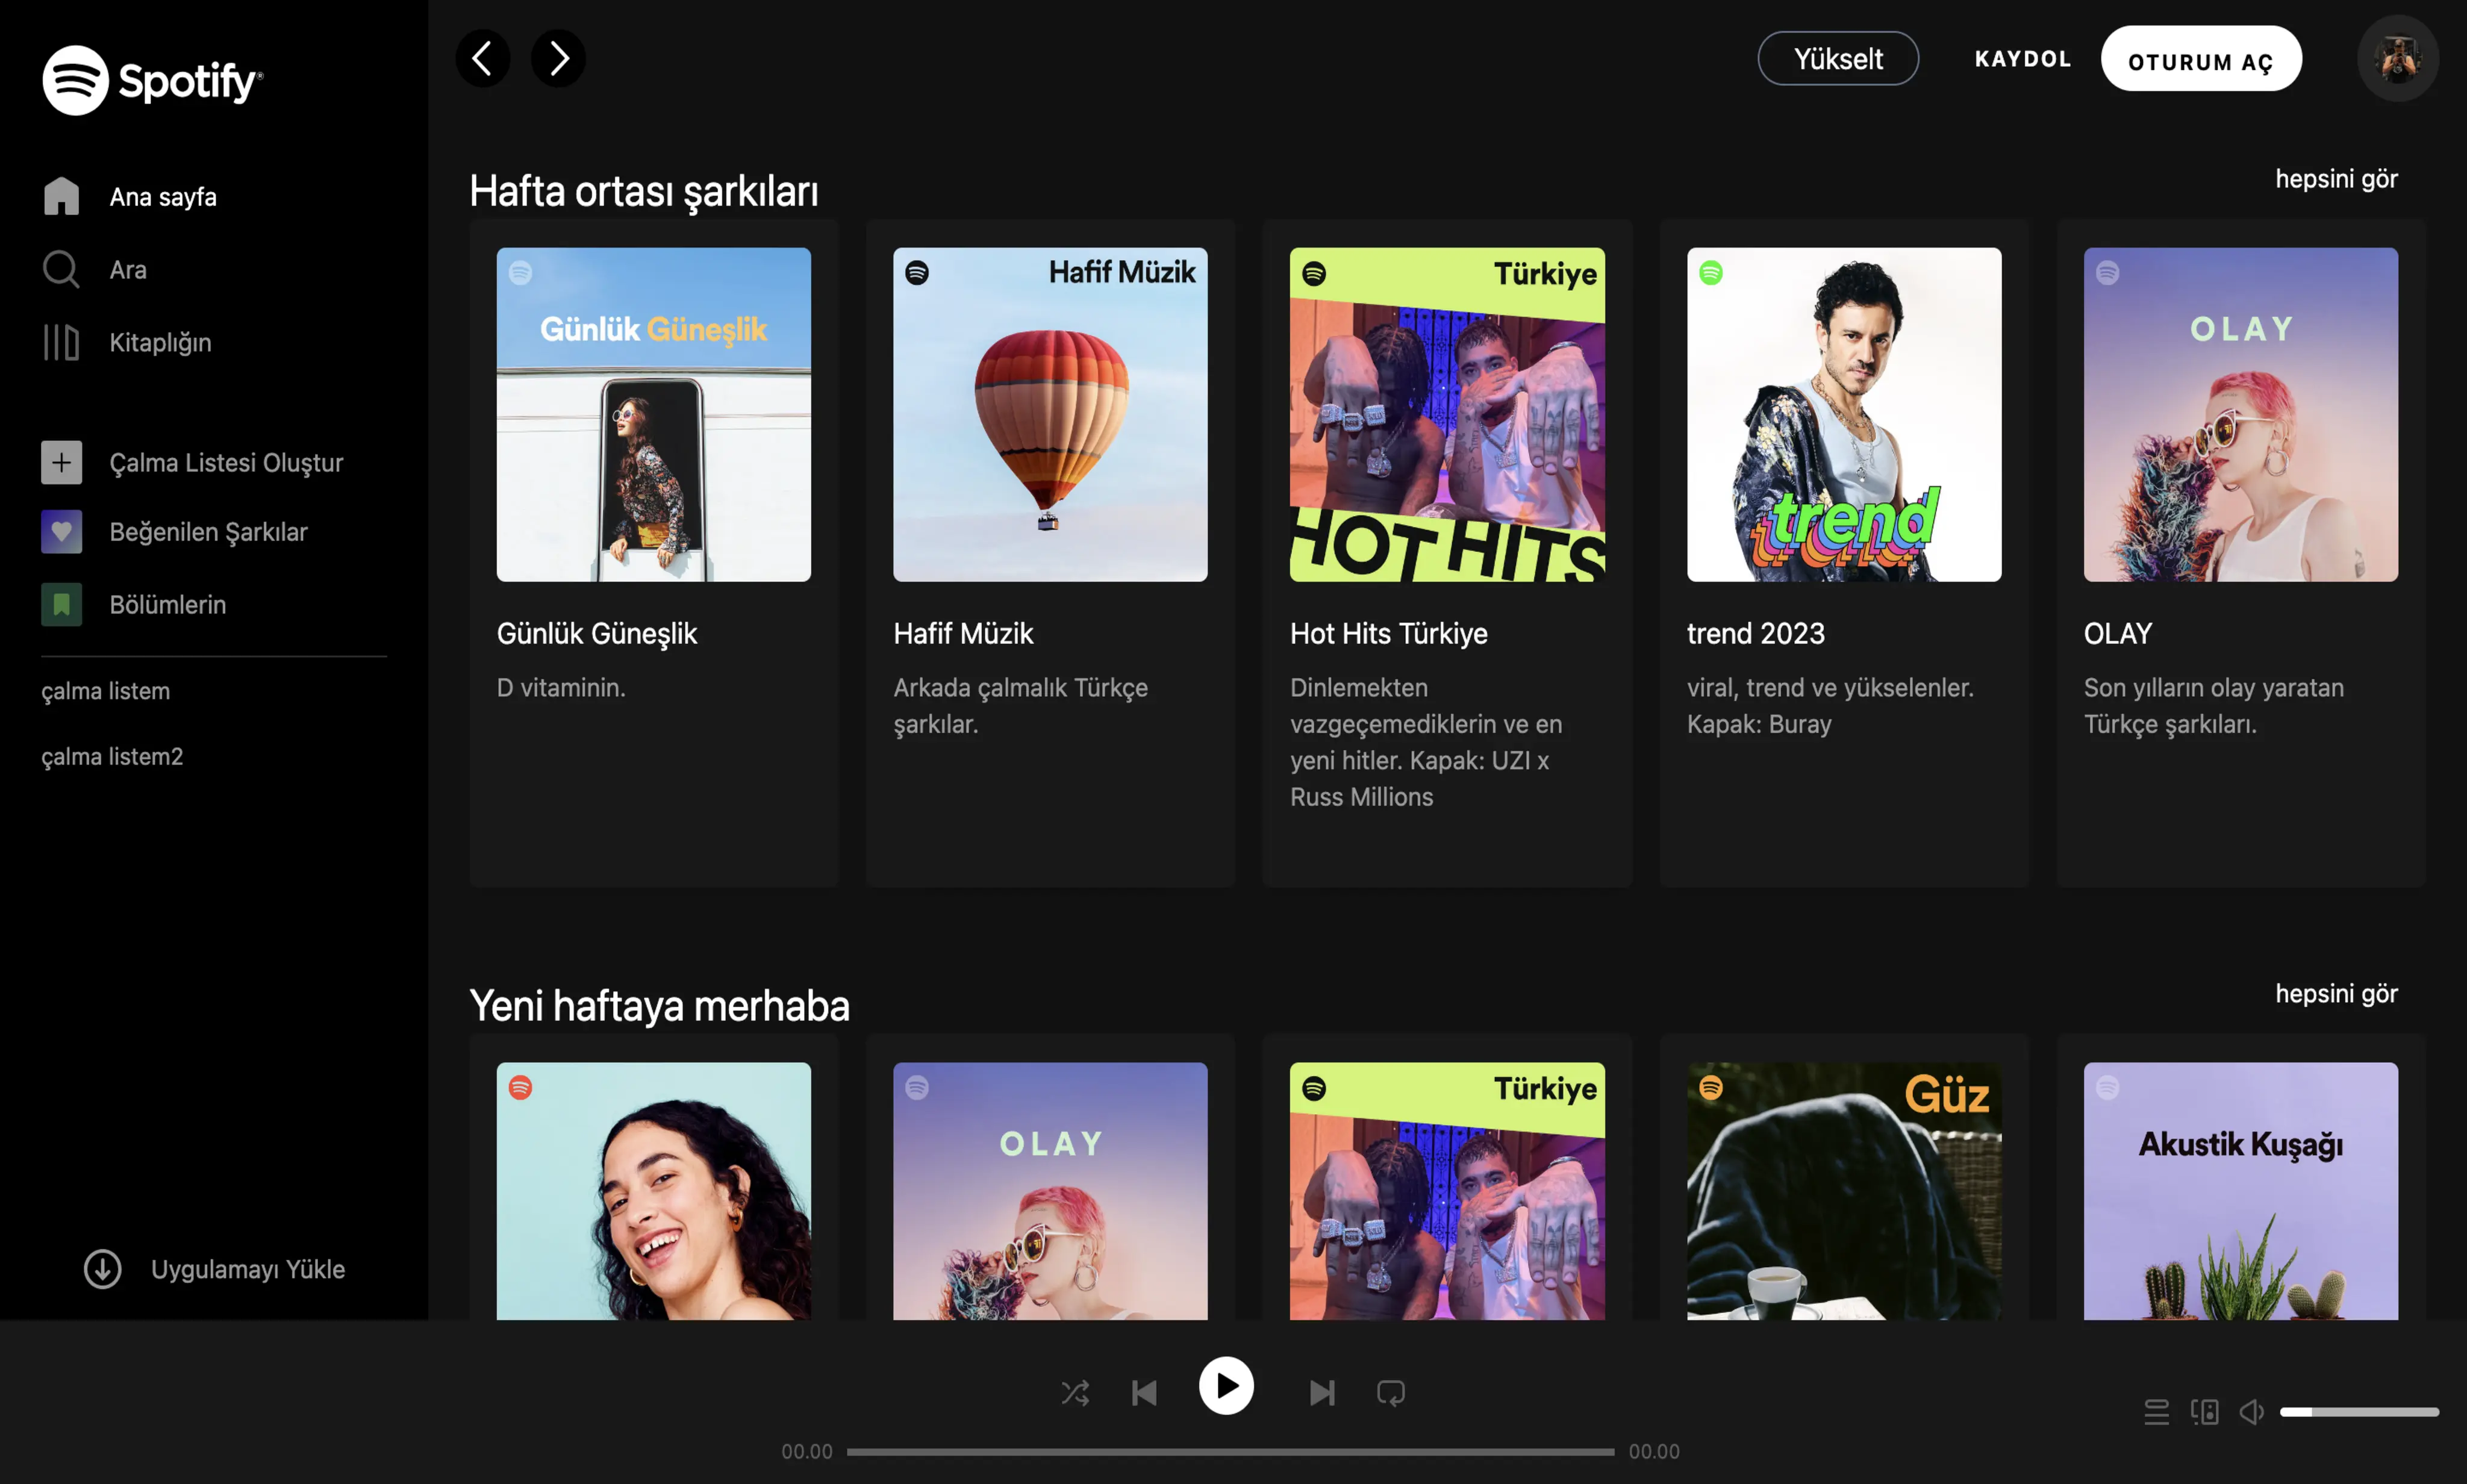Image resolution: width=2467 pixels, height=1484 pixels.
Task: Click the trend 2023 title text
Action: tap(1755, 634)
